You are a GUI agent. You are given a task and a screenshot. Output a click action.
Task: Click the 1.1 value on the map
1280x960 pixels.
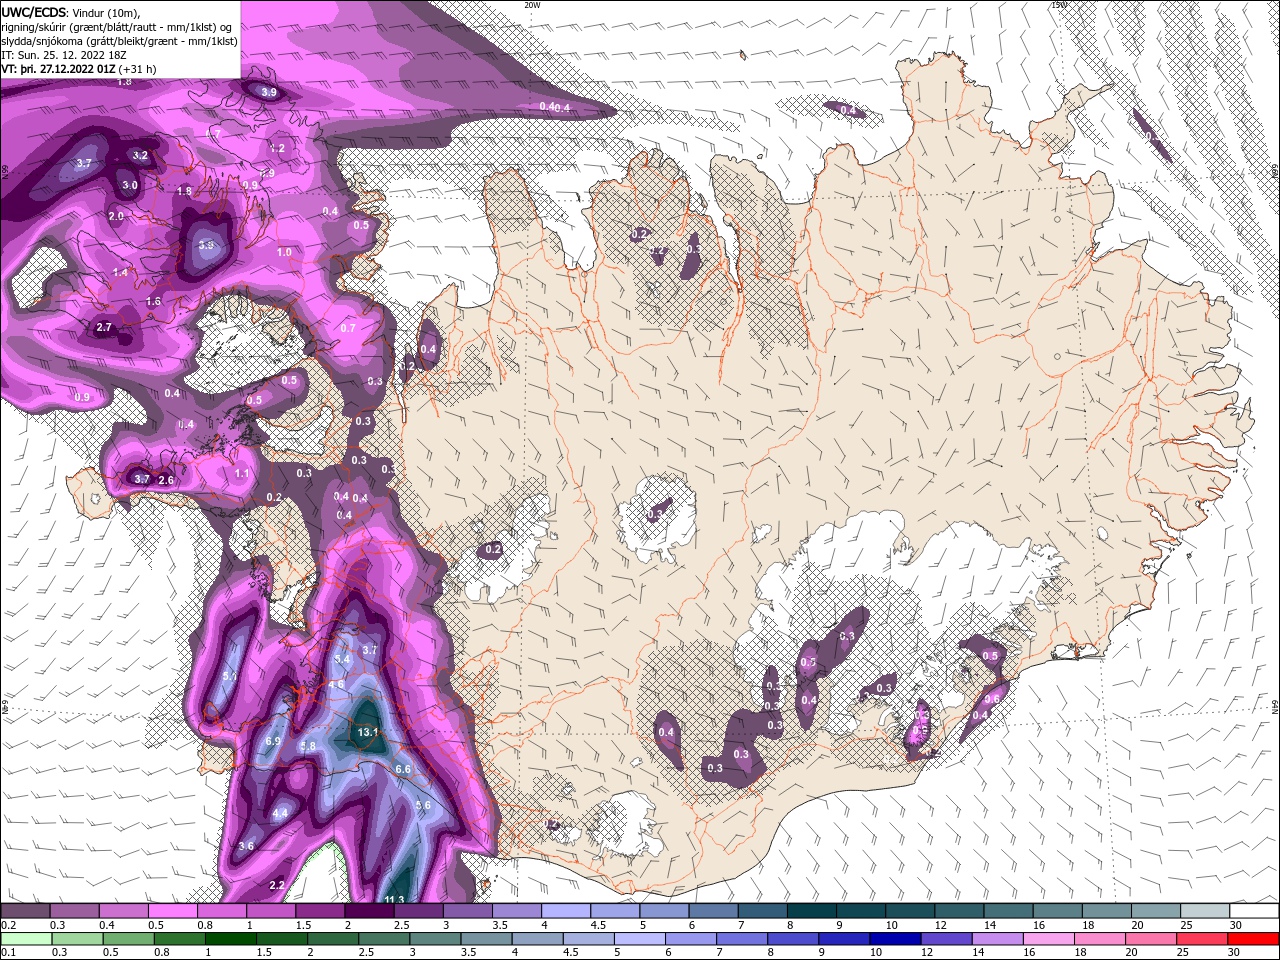point(241,473)
